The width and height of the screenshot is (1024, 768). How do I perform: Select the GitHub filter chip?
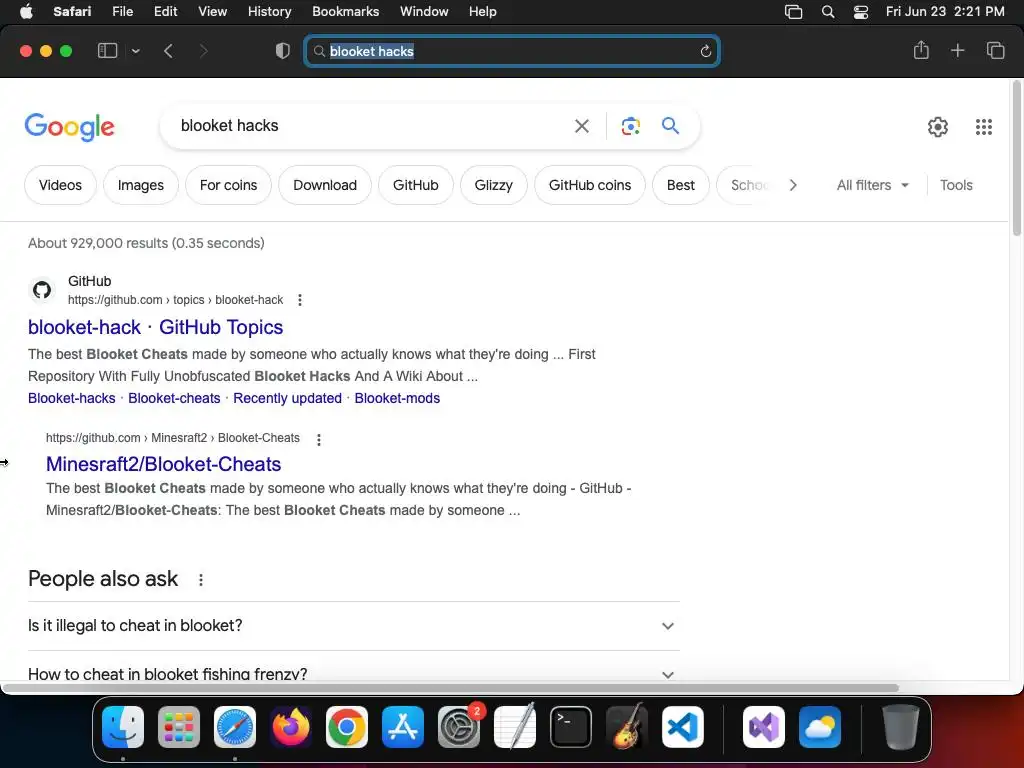(x=415, y=185)
